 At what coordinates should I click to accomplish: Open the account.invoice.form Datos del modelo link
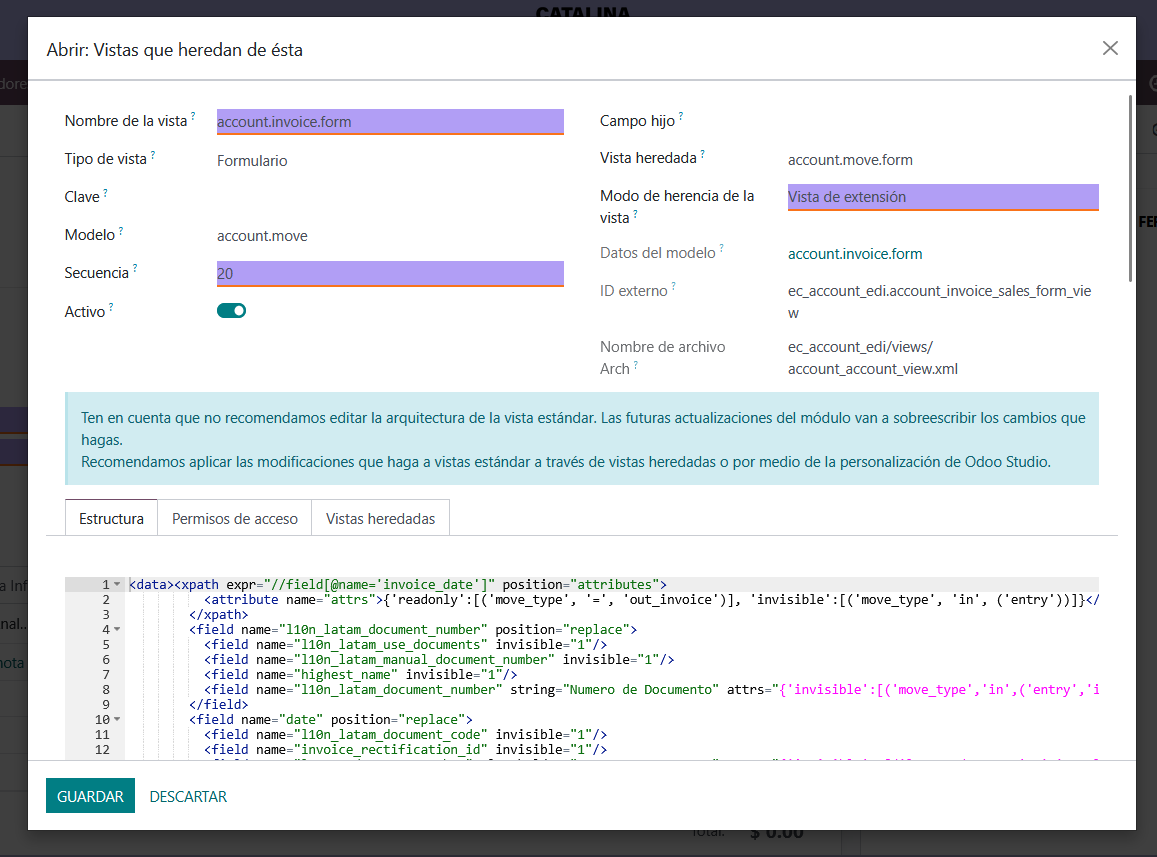pos(855,254)
